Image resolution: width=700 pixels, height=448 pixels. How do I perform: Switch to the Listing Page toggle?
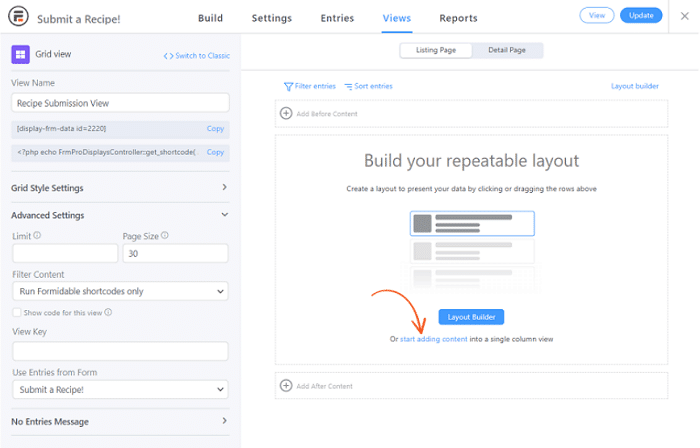pyautogui.click(x=436, y=50)
